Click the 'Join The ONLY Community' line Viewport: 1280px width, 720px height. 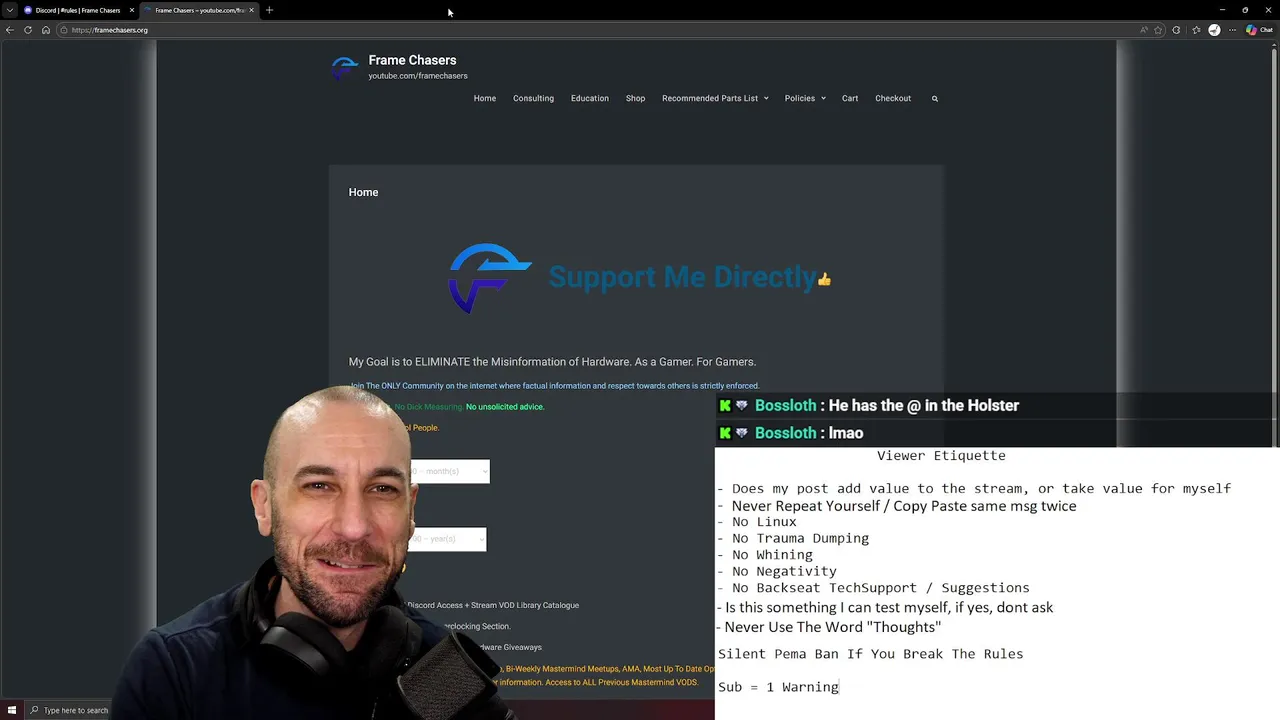pyautogui.click(x=555, y=386)
